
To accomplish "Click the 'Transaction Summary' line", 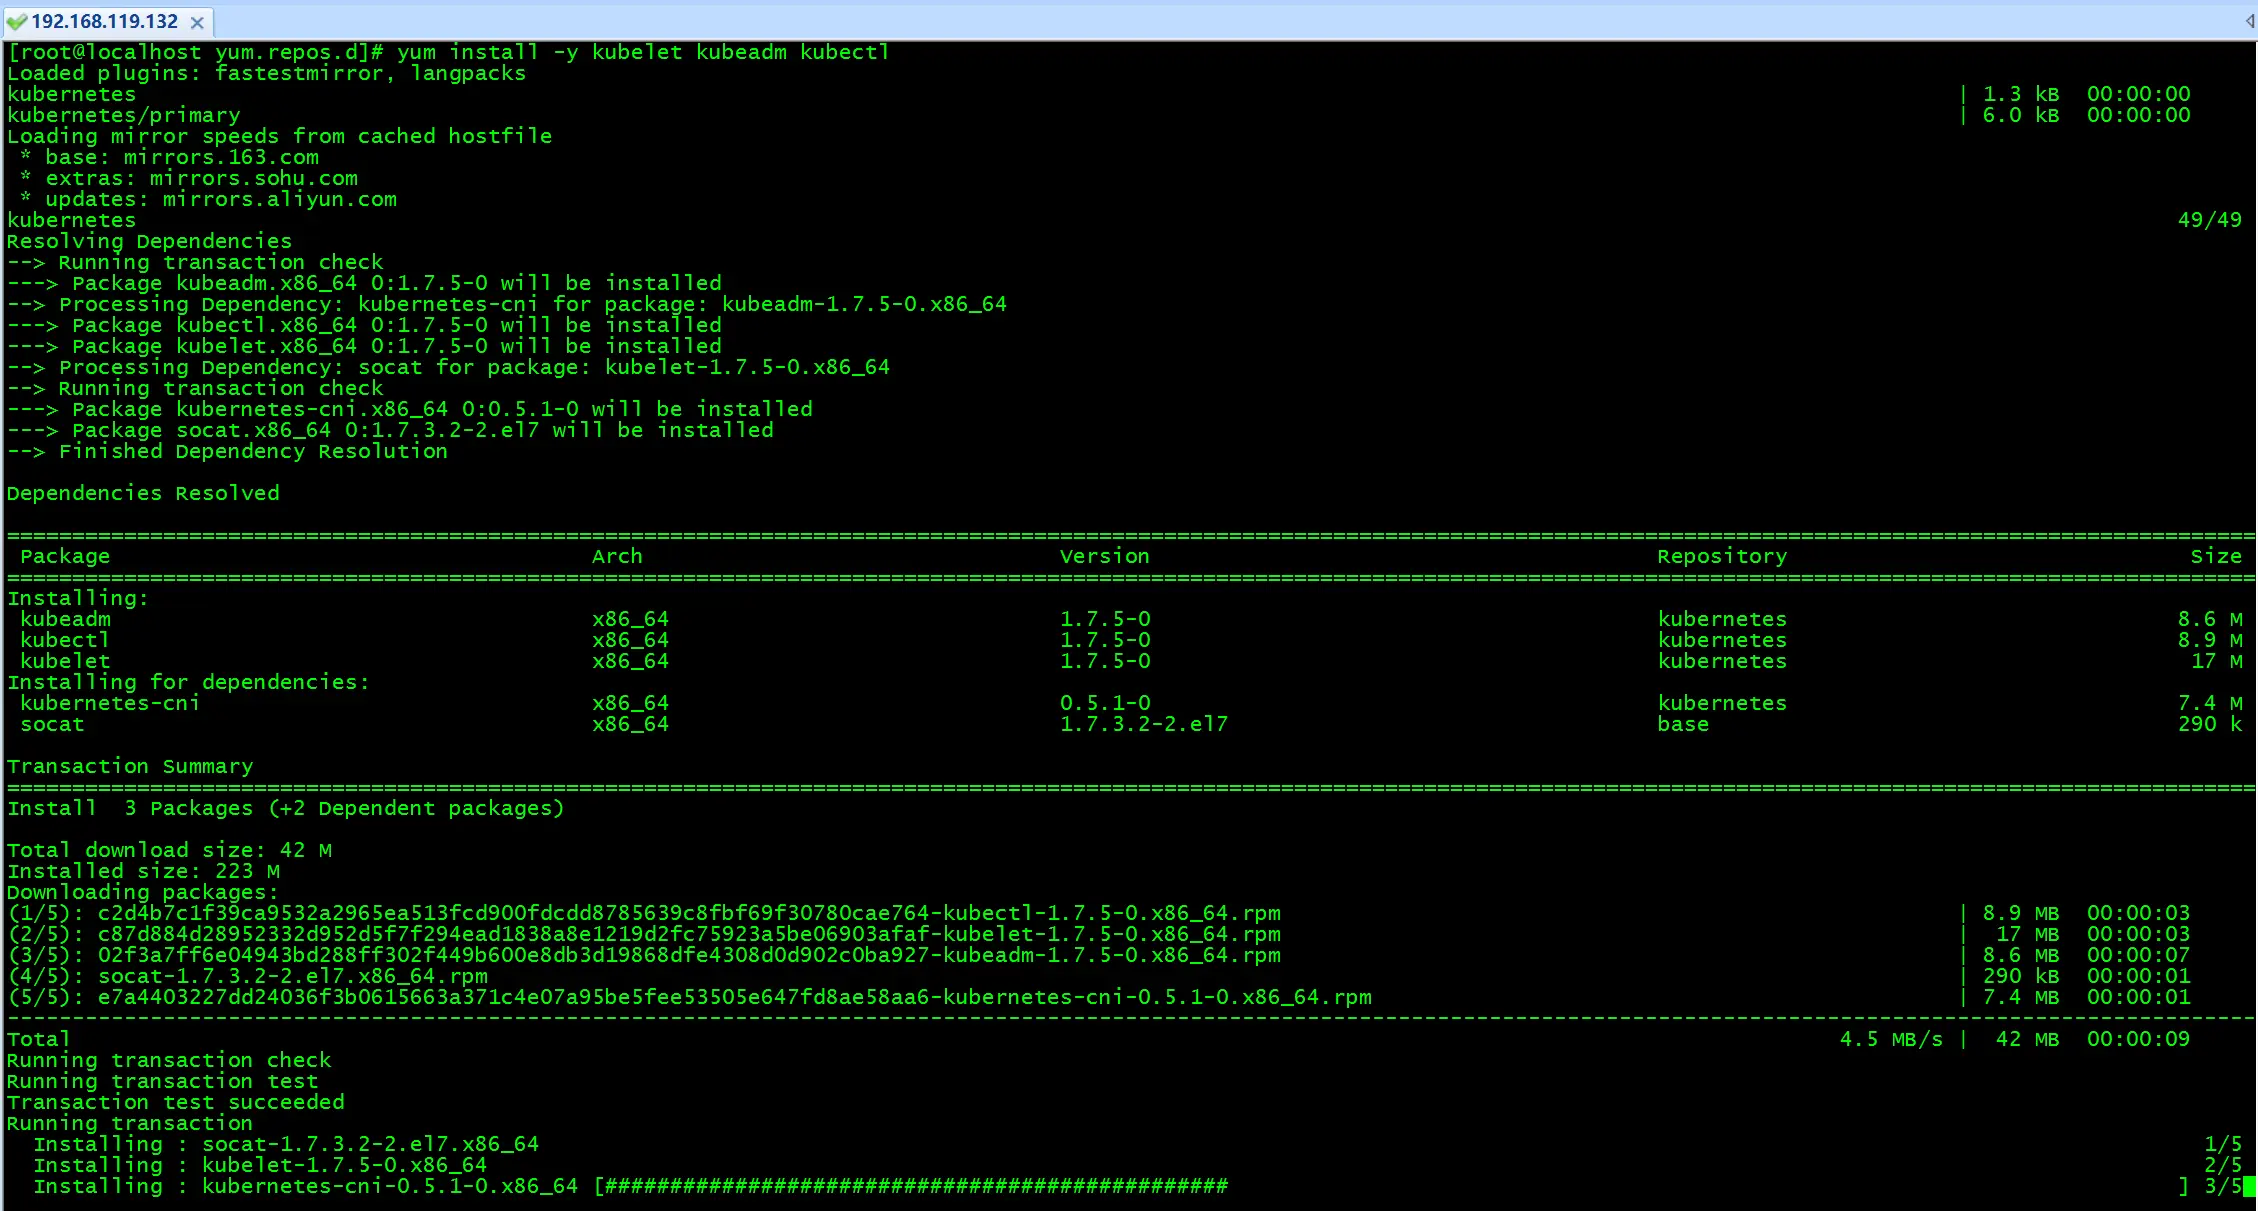I will coord(130,766).
